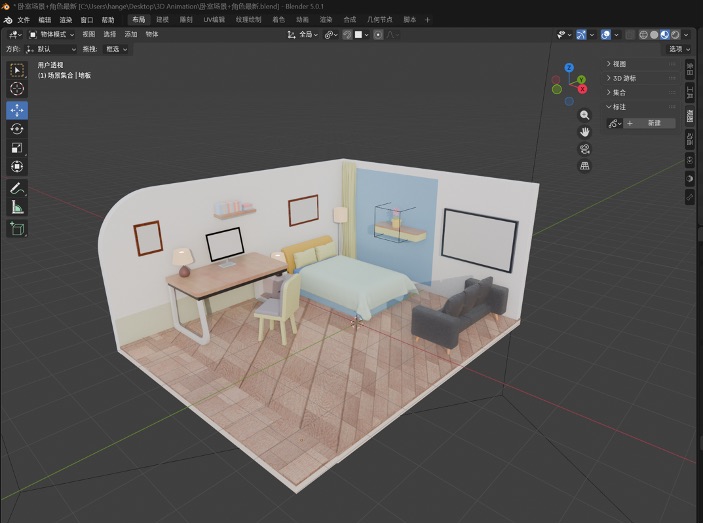Toggle proportional editing button
Image resolution: width=704 pixels, height=524 pixels.
point(378,35)
